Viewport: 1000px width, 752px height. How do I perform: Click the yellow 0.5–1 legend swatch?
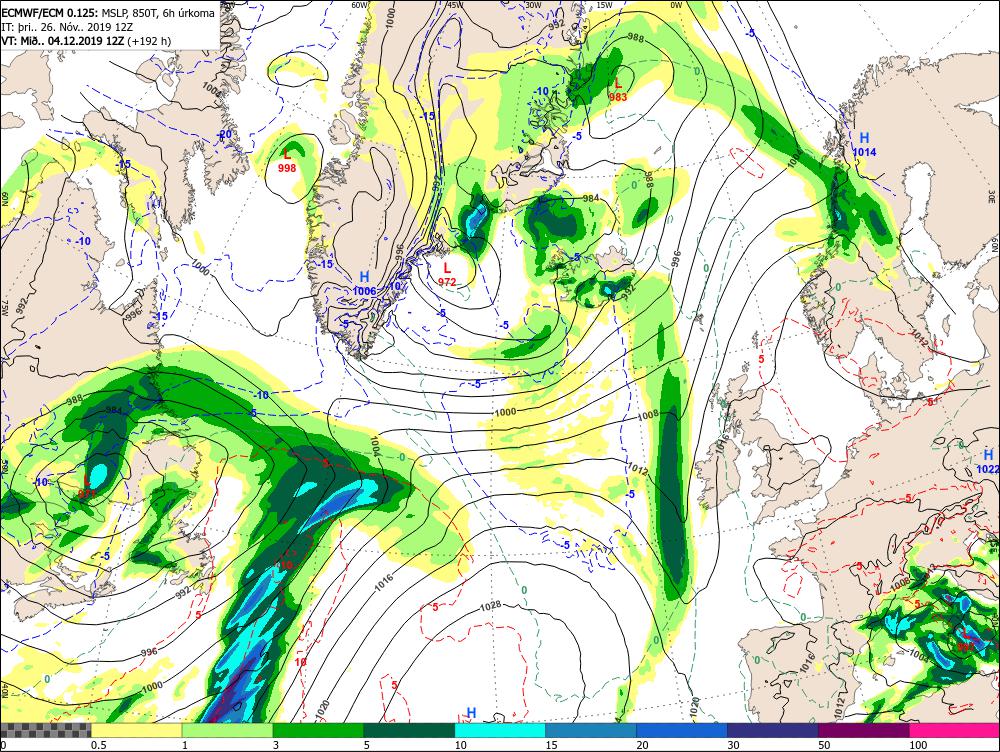coord(136,730)
